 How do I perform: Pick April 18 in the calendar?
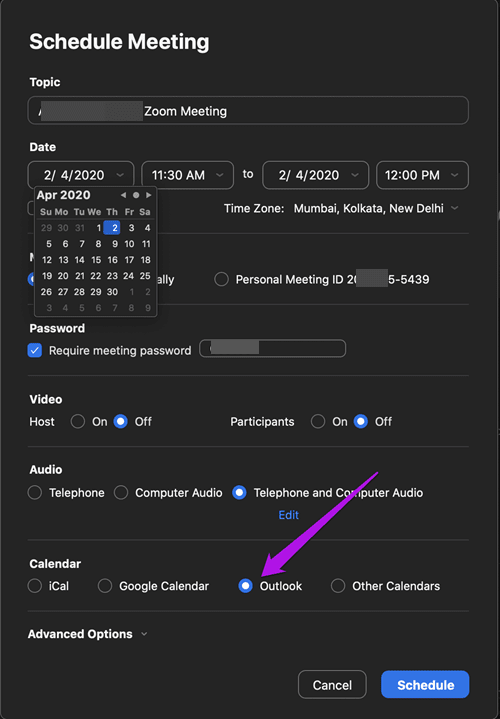(145, 260)
